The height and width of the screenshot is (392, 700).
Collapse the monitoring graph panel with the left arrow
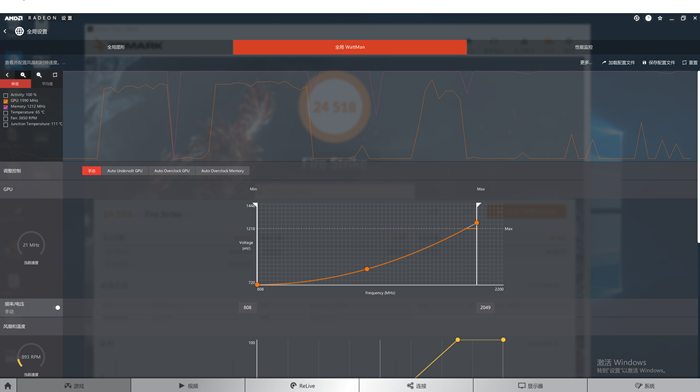[7, 75]
